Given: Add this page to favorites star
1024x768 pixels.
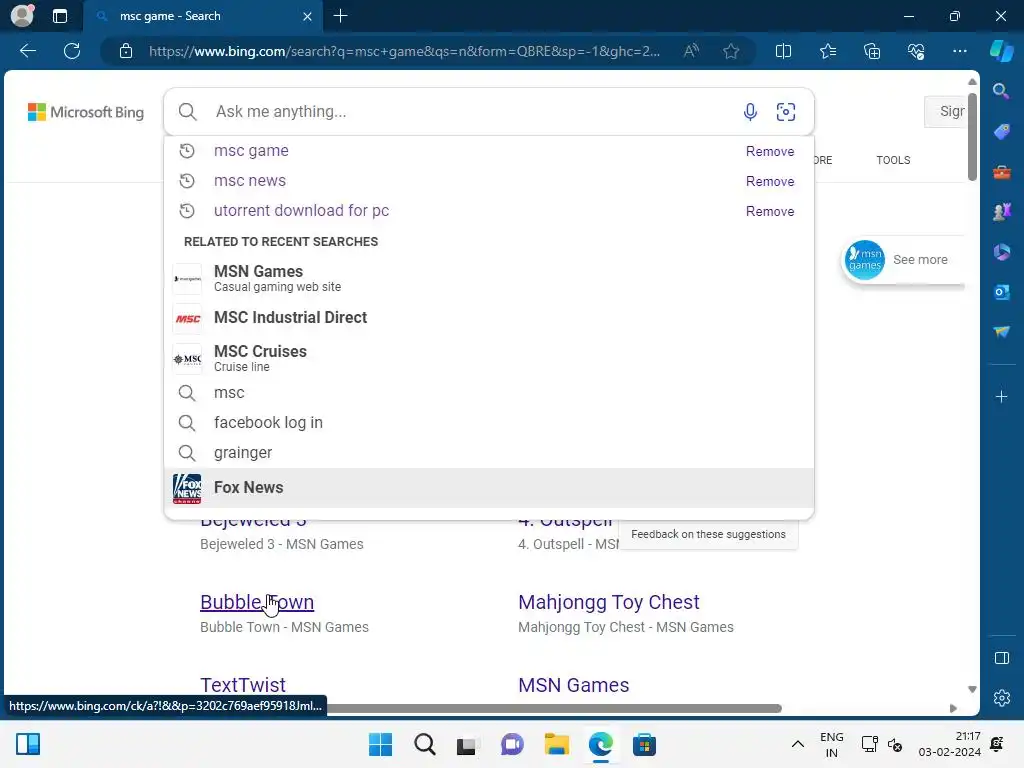Looking at the screenshot, I should click(731, 51).
